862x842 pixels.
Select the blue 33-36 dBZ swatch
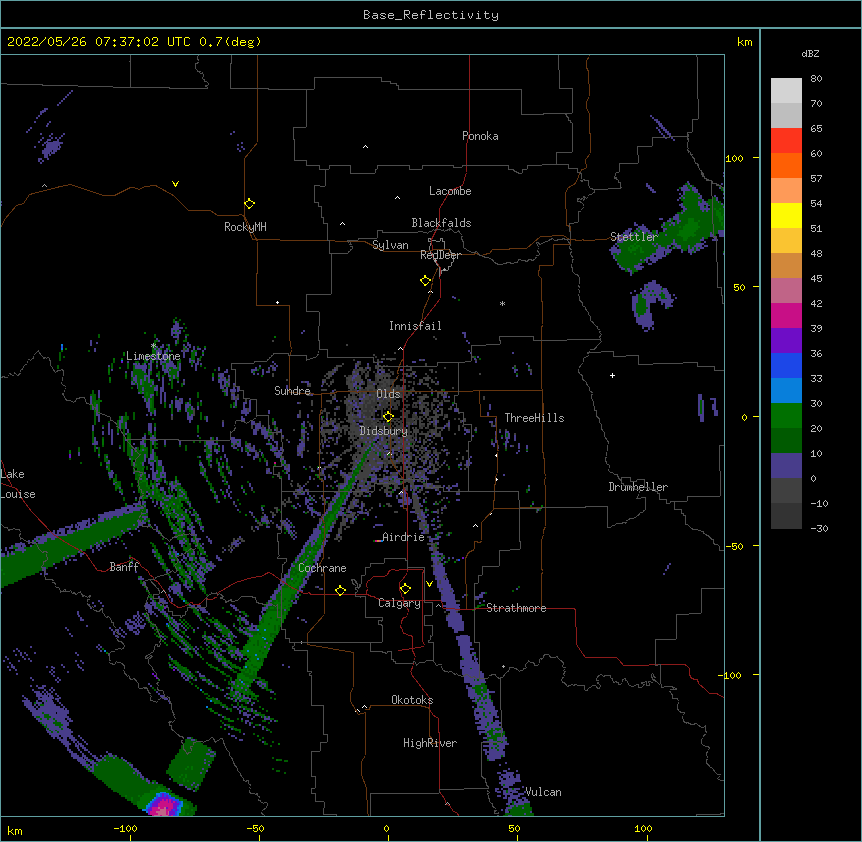[x=786, y=365]
